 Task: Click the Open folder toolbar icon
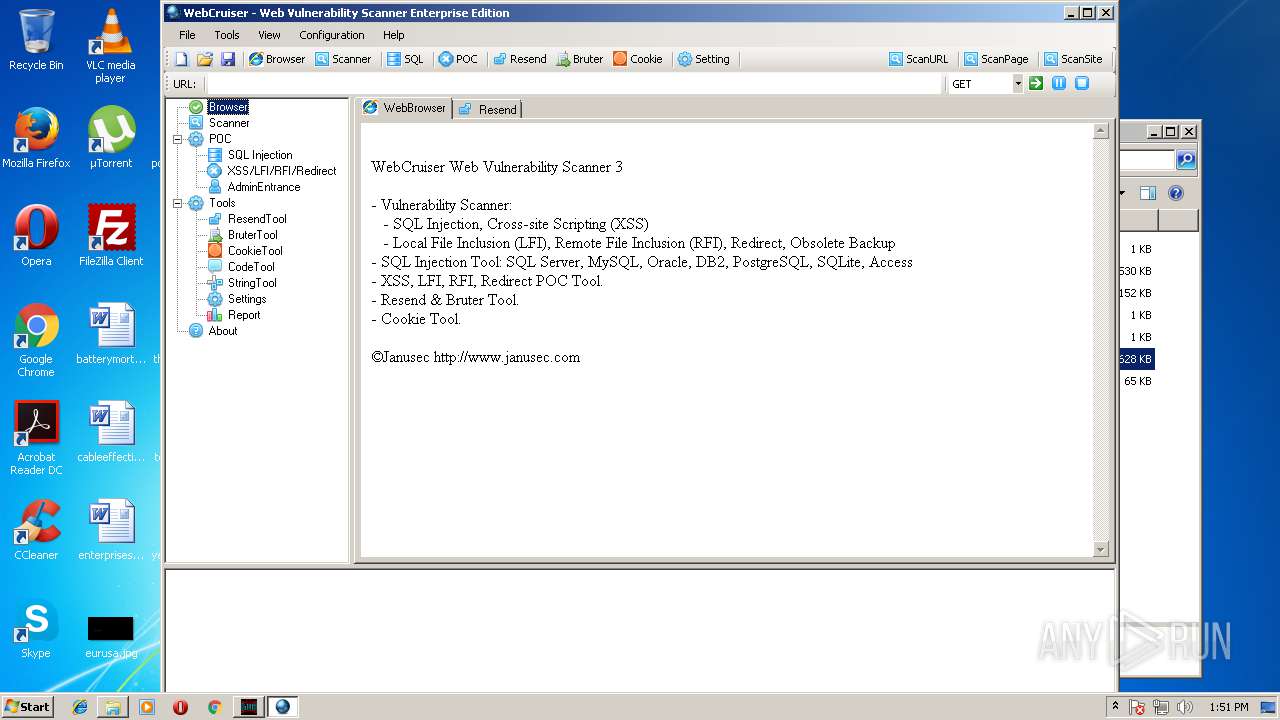[x=204, y=59]
